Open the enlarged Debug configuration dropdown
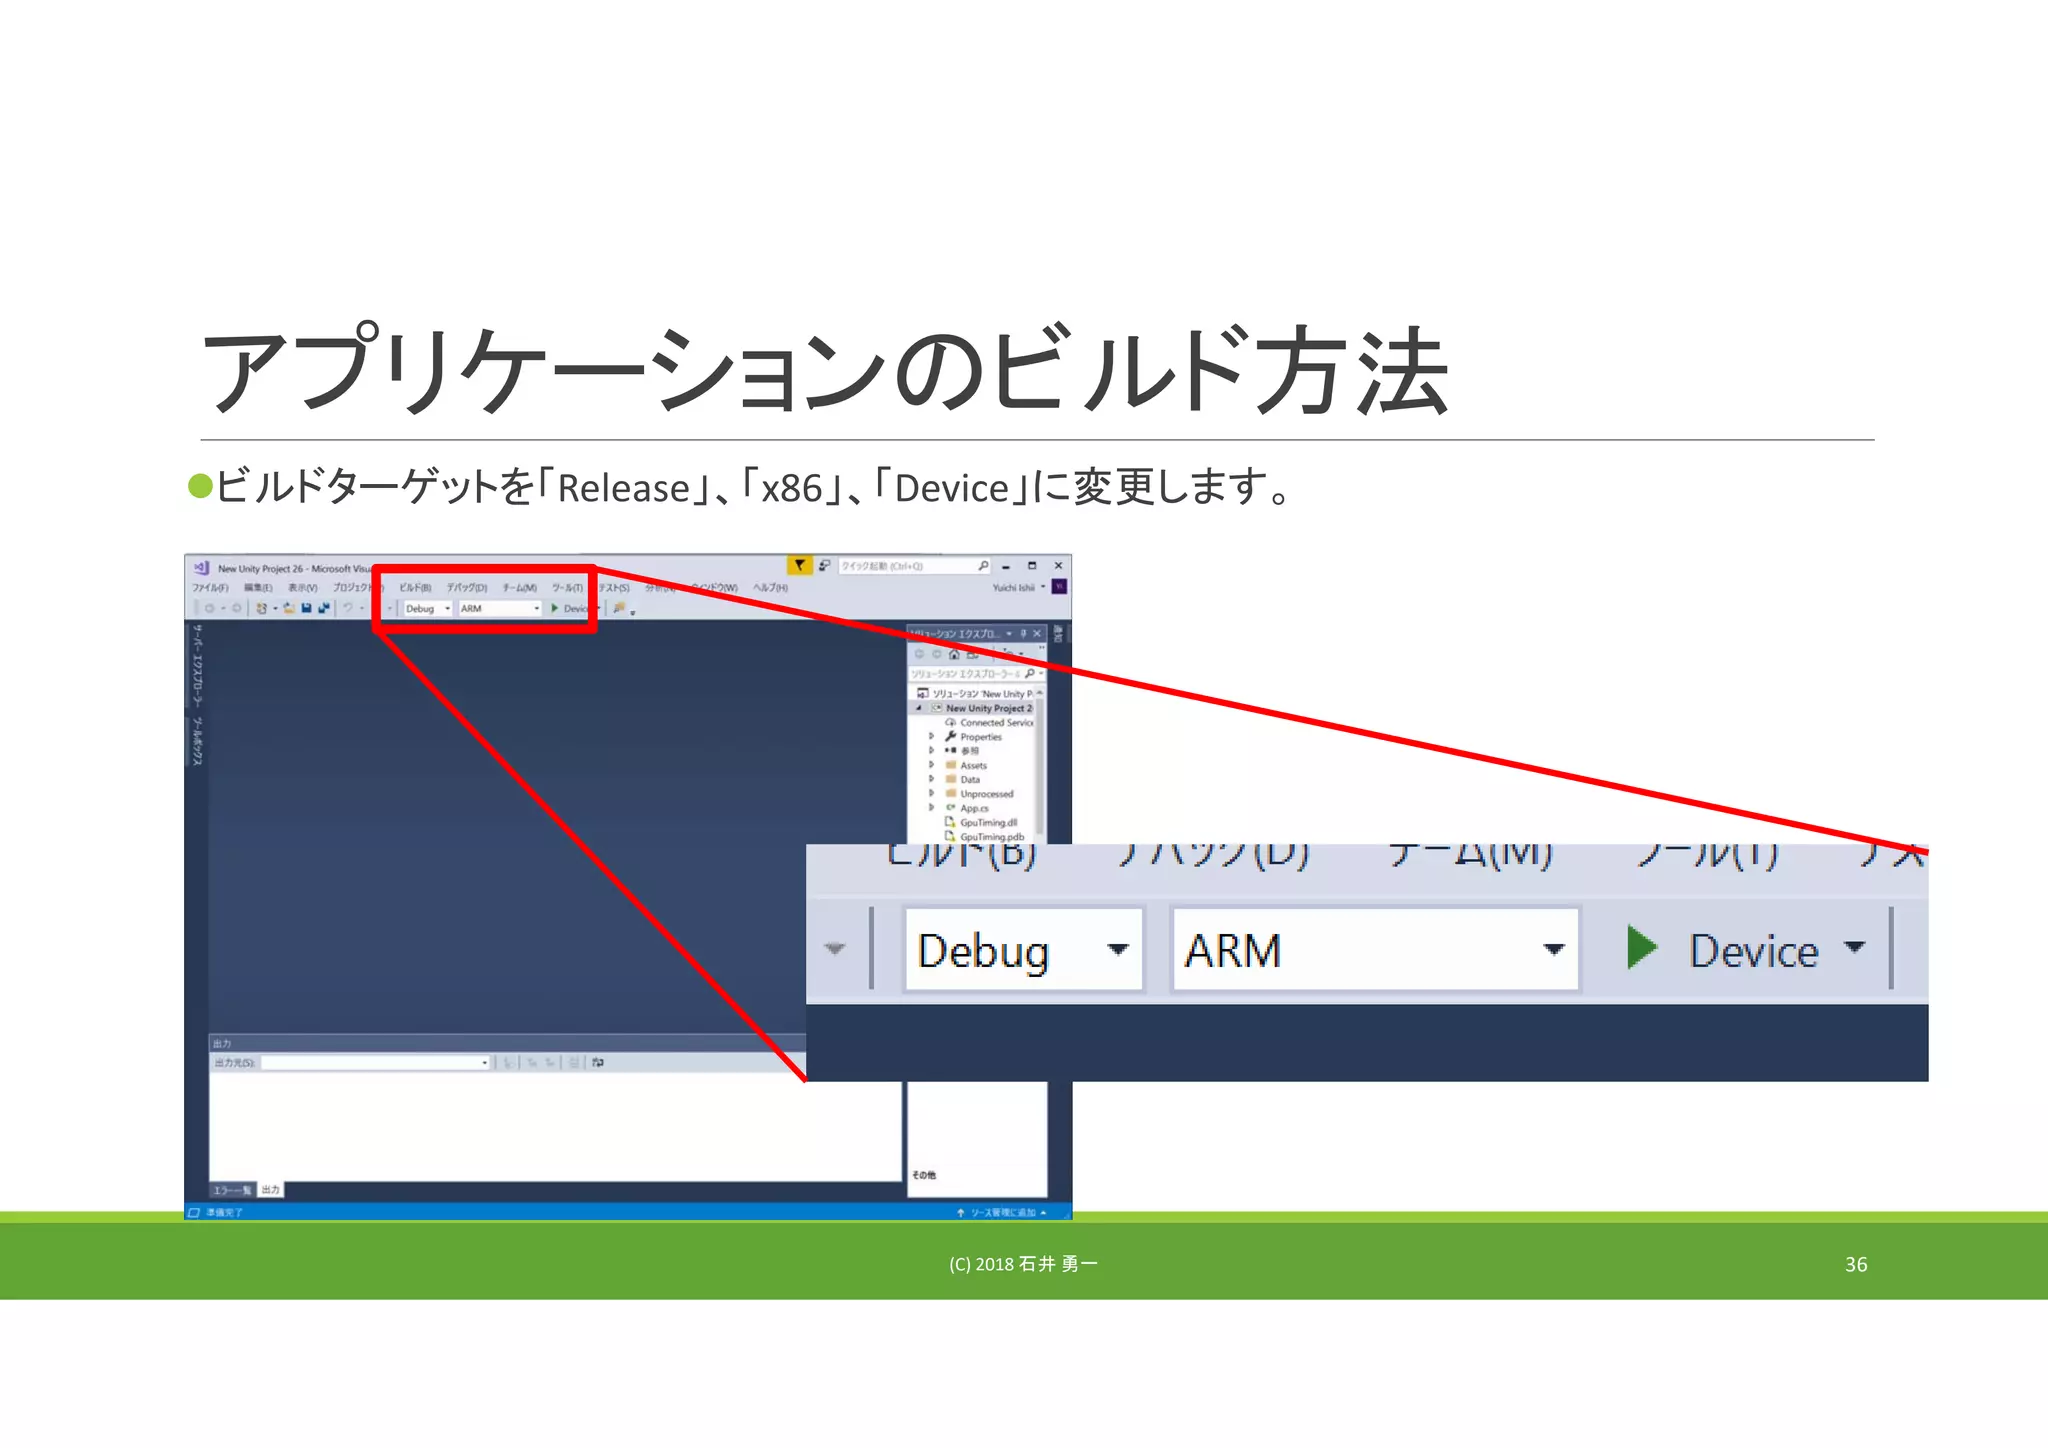2048x1448 pixels. (1023, 949)
